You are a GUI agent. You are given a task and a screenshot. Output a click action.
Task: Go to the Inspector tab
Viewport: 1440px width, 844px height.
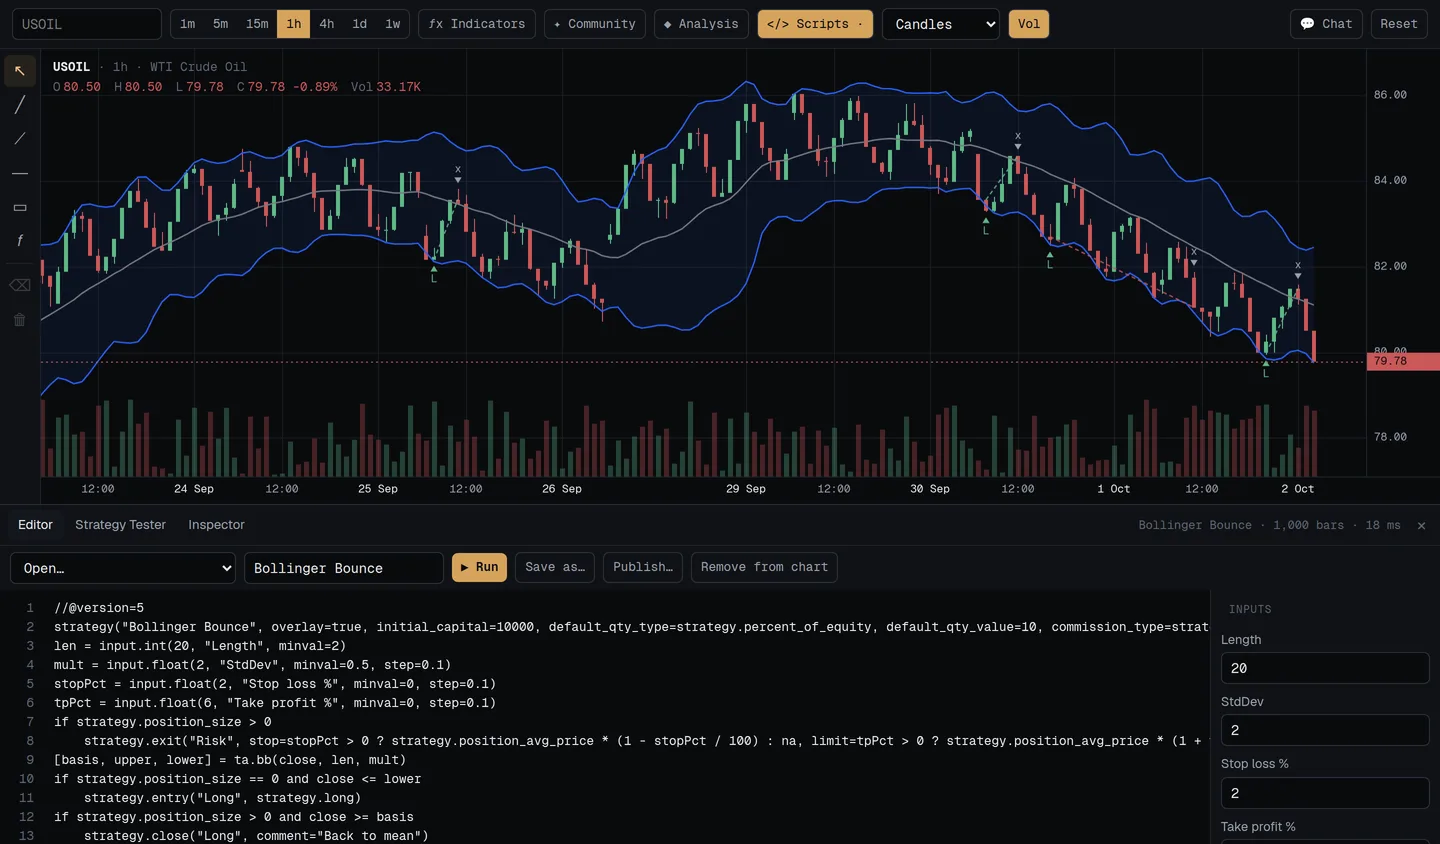pos(217,525)
